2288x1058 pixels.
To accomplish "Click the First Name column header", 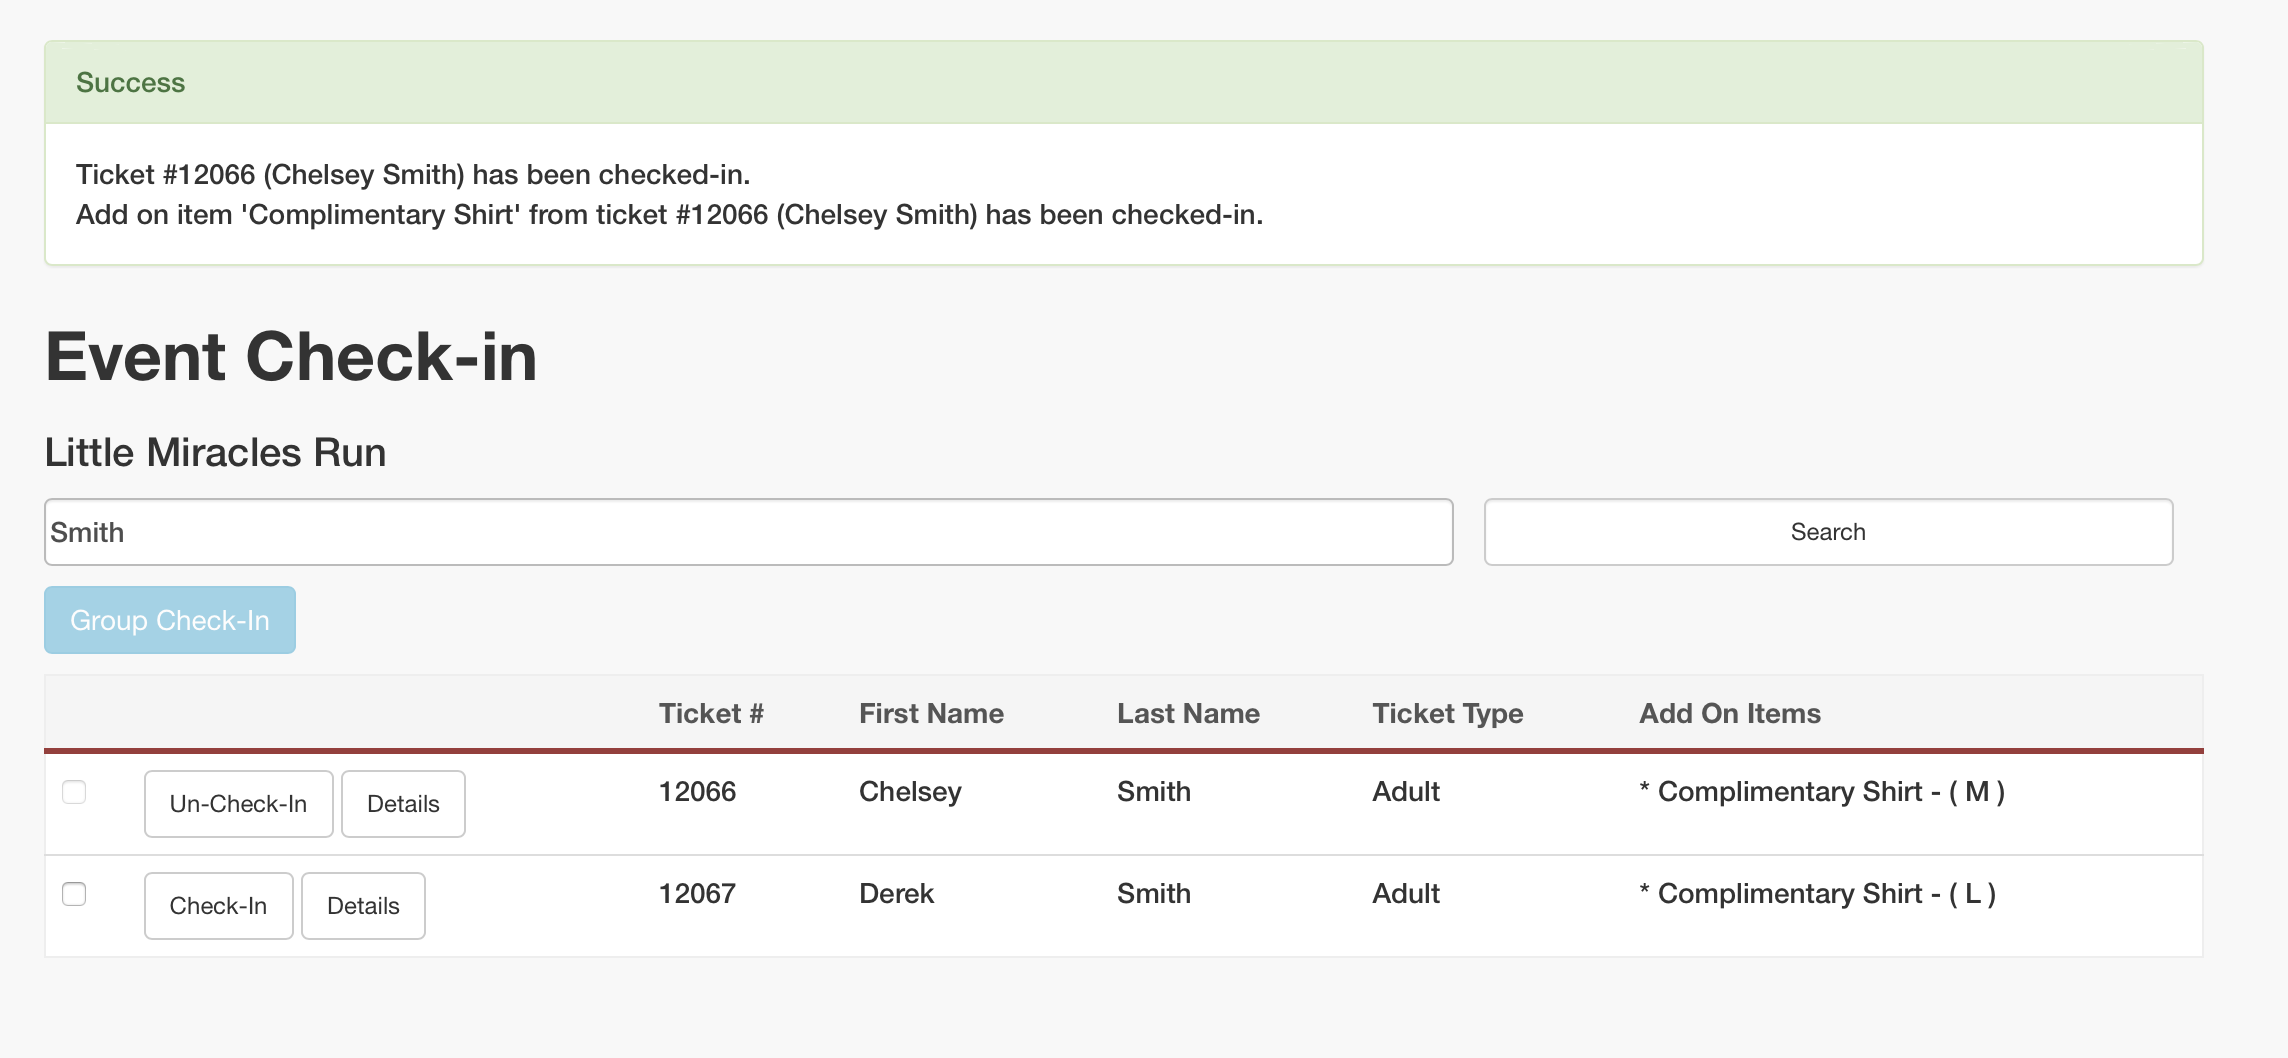I will click(x=931, y=714).
